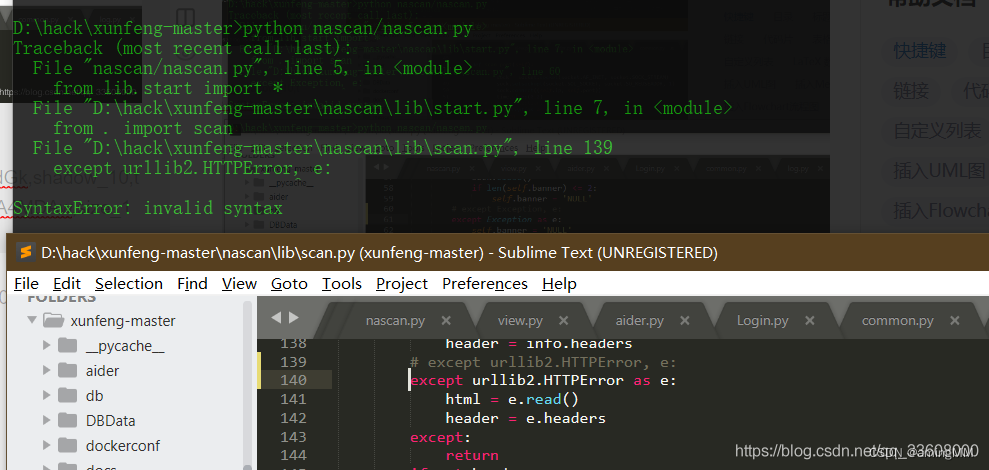989x470 pixels.
Task: Click line number 141 in gutter
Action: coord(294,399)
